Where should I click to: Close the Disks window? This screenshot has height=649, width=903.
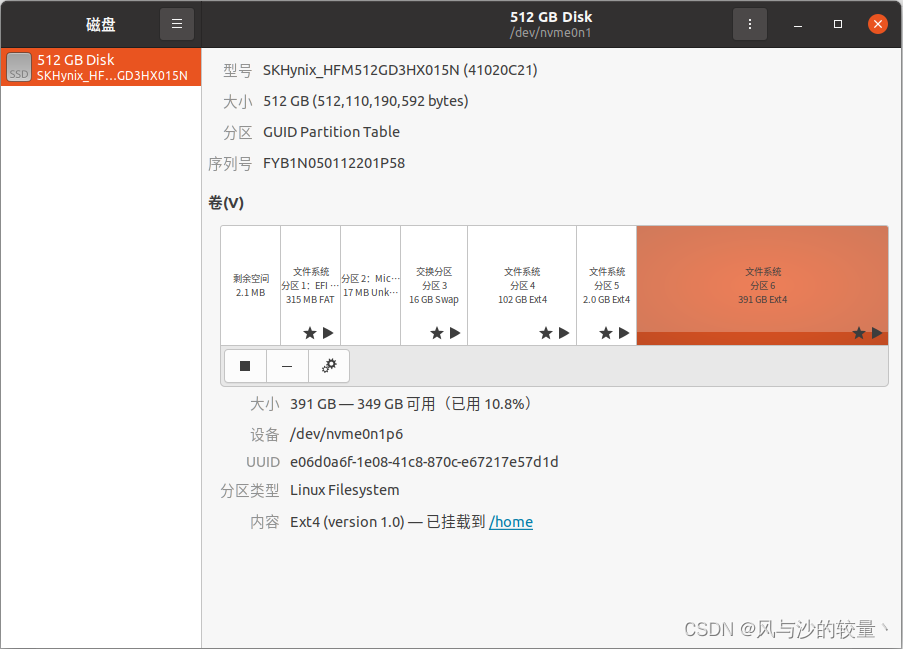click(878, 24)
